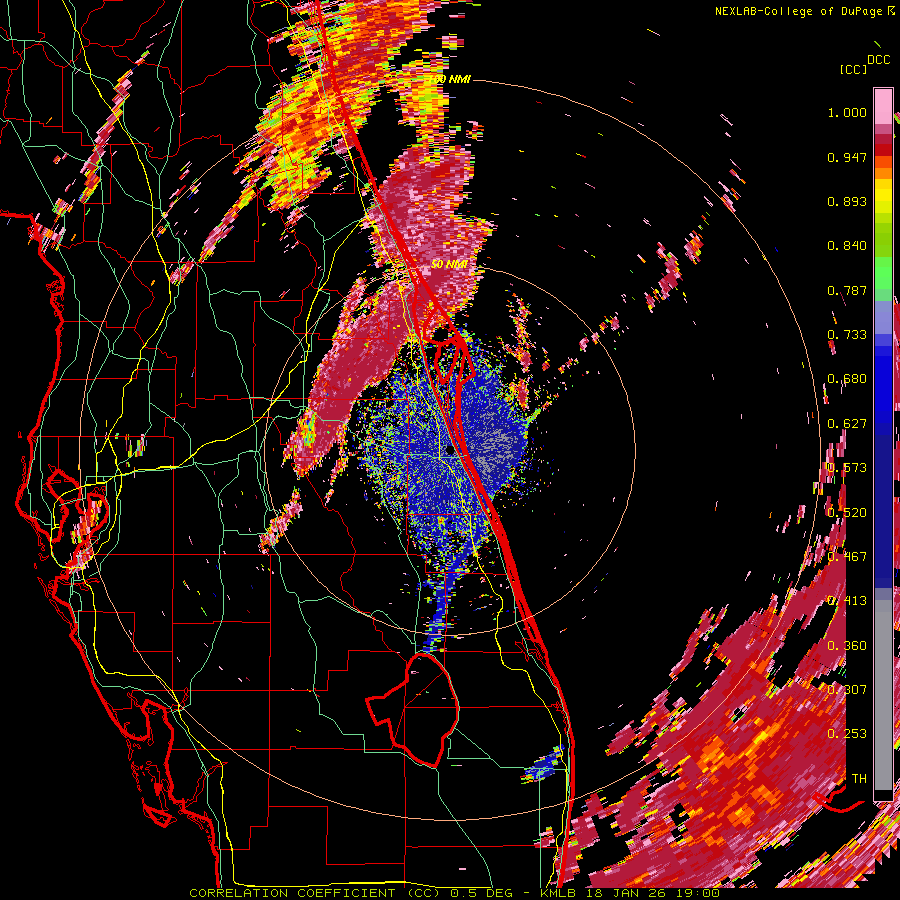The image size is (900, 900).
Task: Select the 0.627 legend value
Action: click(847, 424)
